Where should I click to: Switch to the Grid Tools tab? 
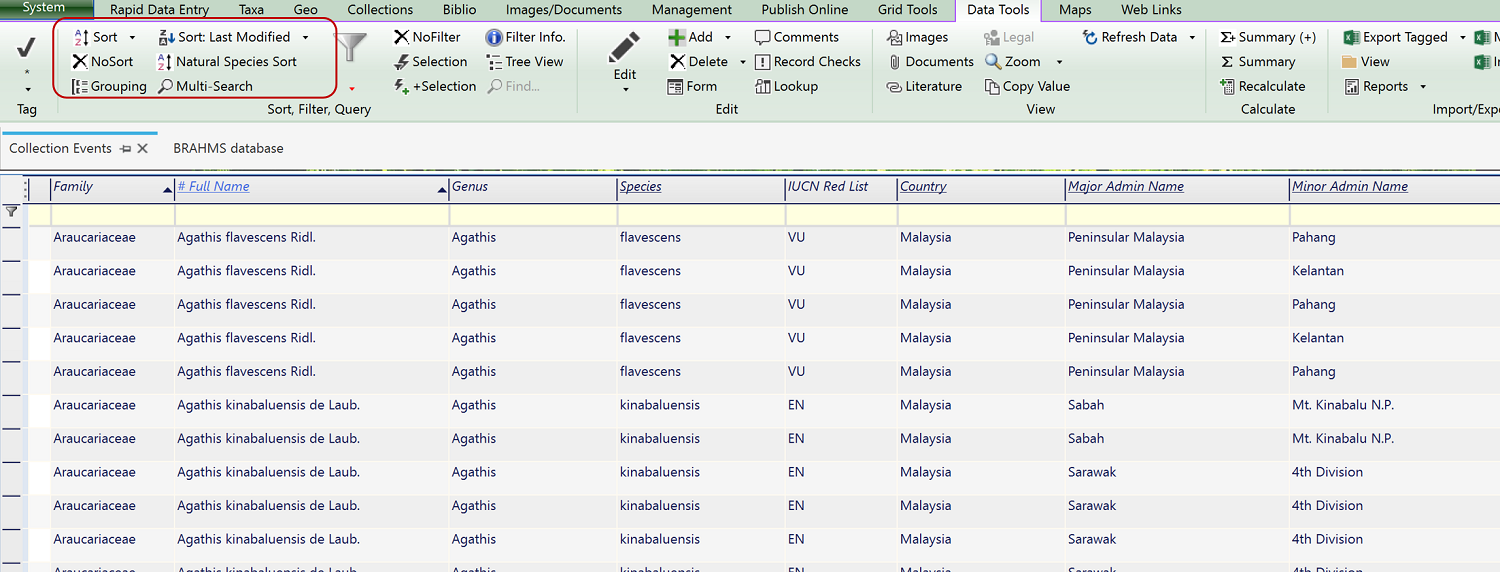(908, 10)
